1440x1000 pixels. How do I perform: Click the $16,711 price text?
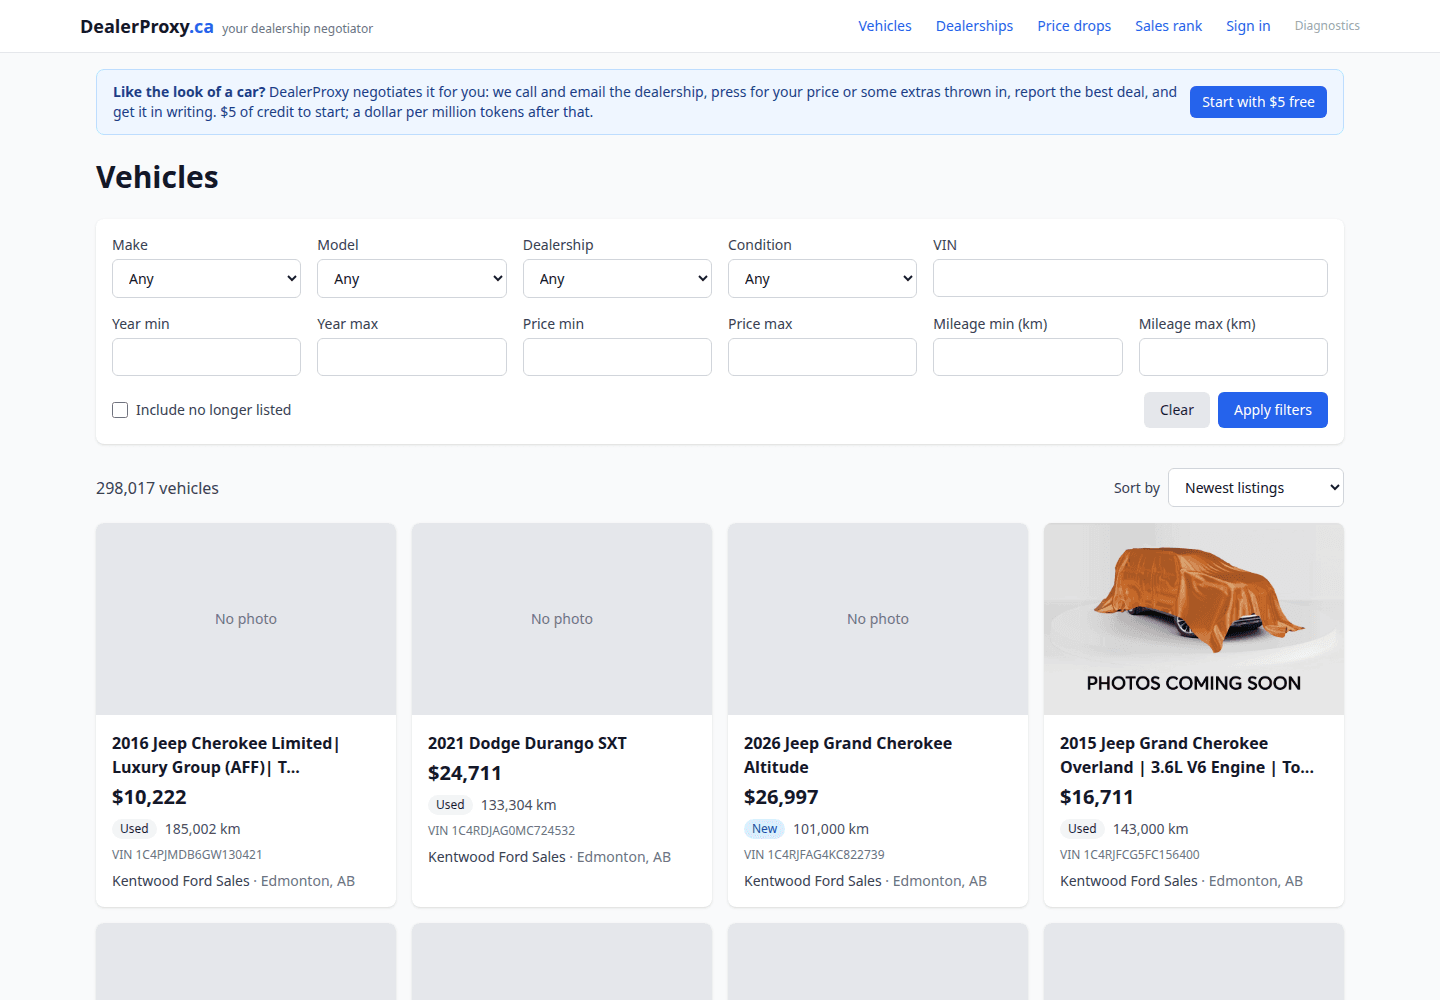point(1097,797)
